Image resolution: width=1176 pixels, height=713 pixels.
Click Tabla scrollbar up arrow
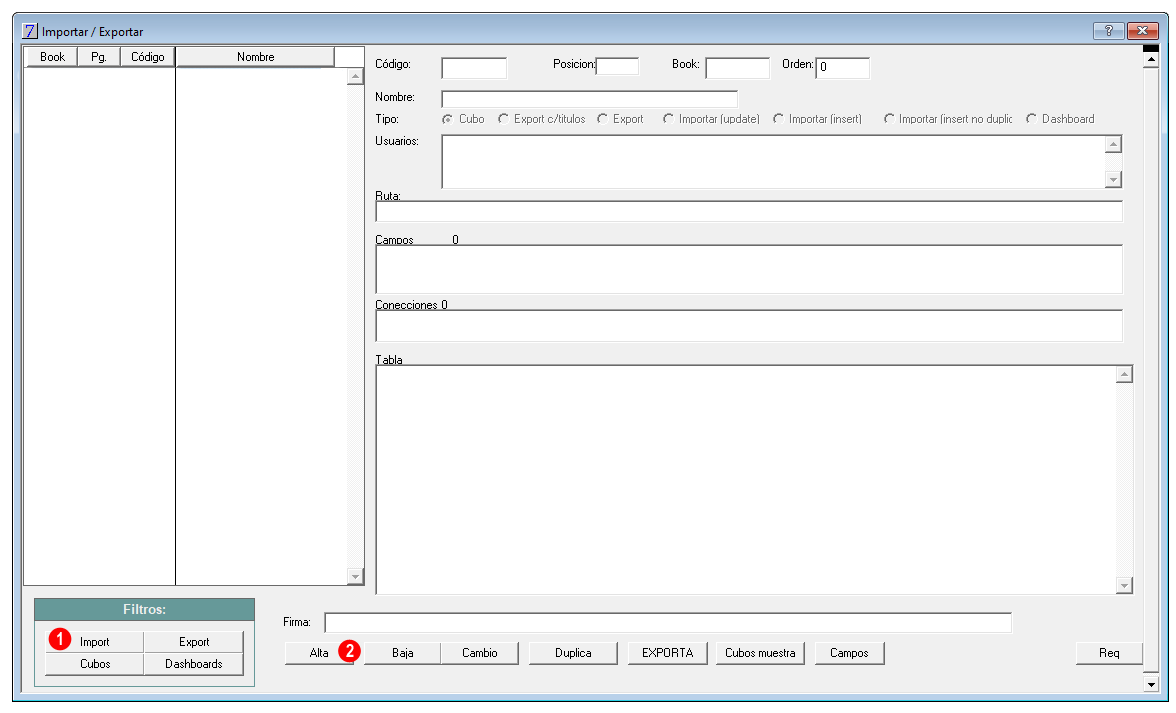[1124, 374]
